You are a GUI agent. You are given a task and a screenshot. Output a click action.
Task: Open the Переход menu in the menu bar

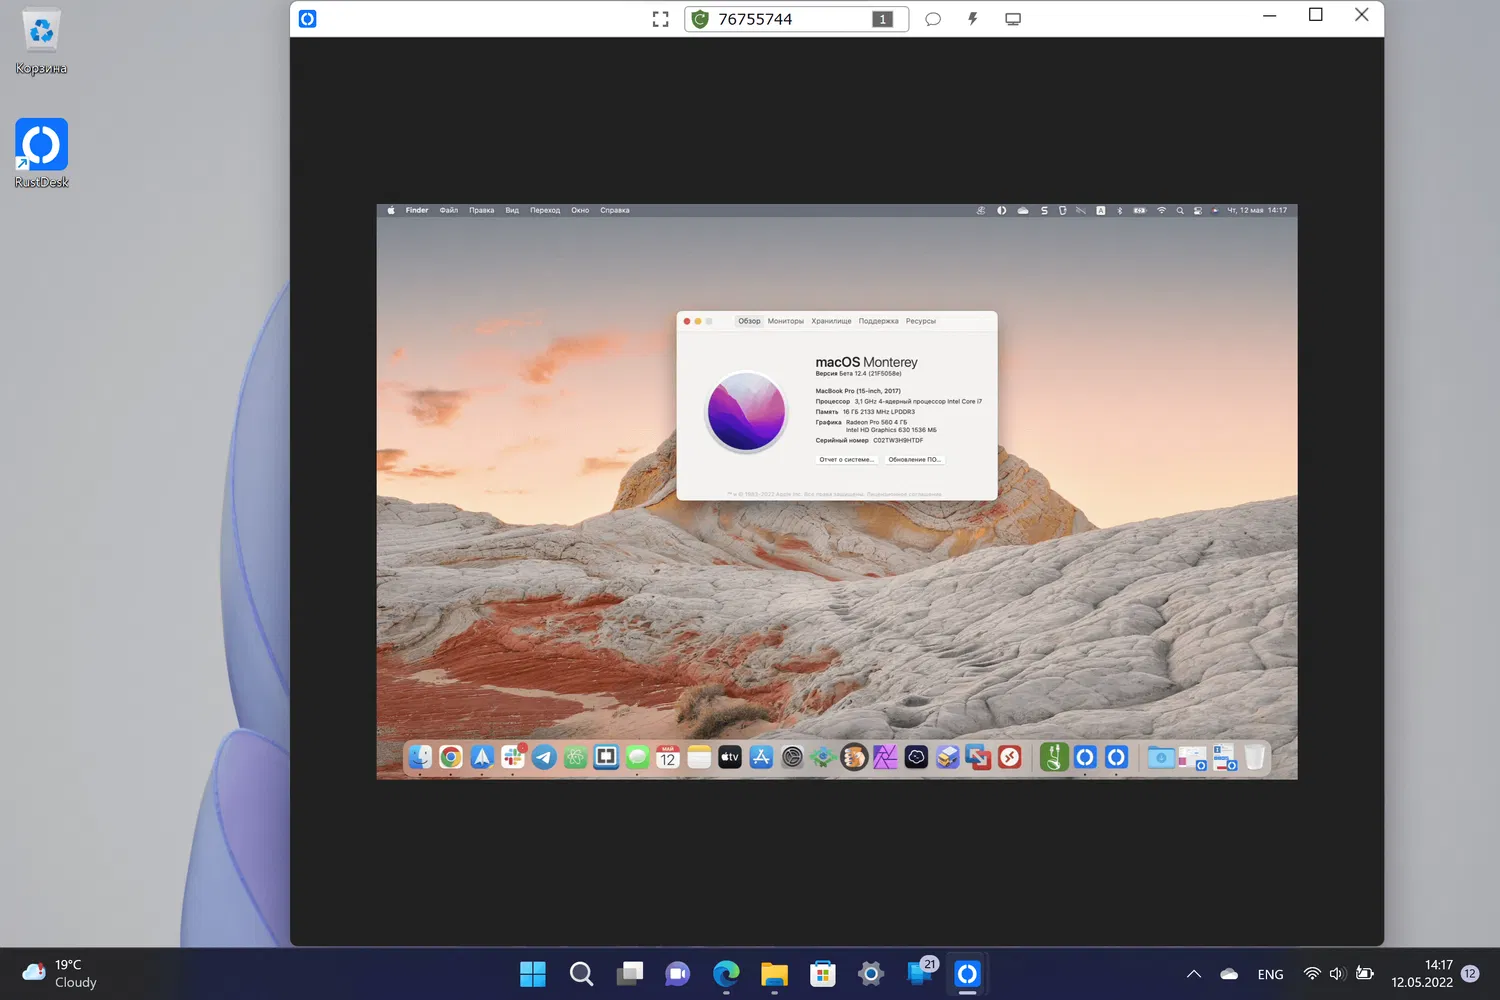click(x=545, y=210)
